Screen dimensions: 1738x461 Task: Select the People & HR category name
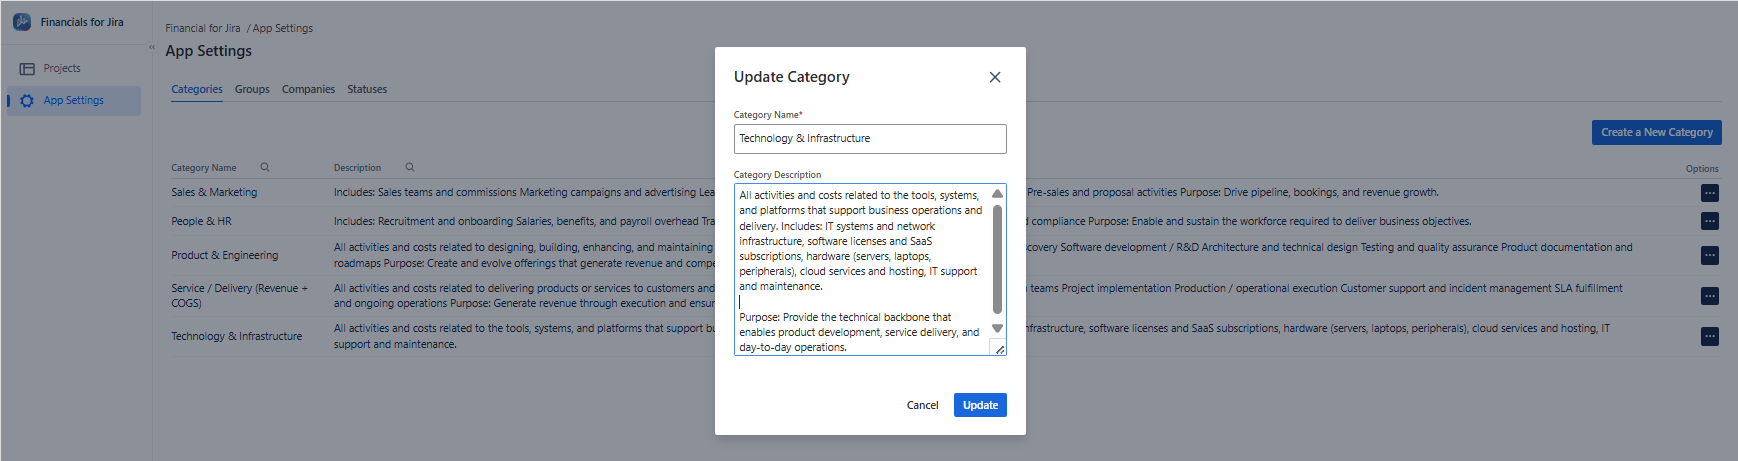[201, 221]
